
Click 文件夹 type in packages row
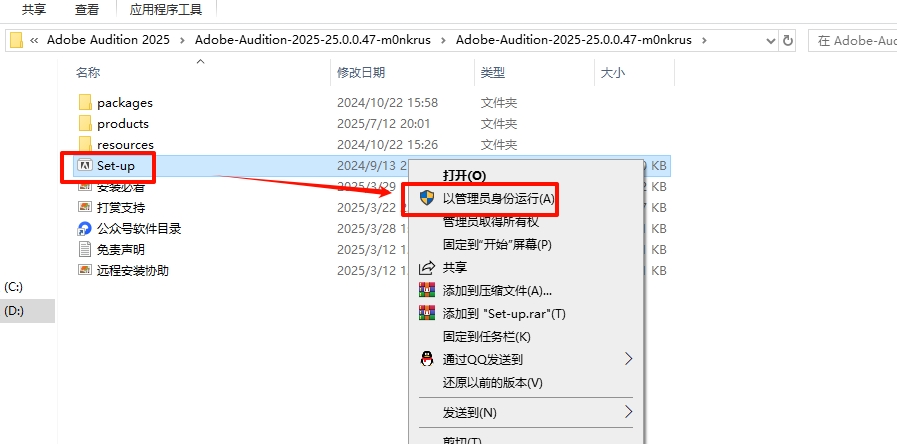point(499,103)
